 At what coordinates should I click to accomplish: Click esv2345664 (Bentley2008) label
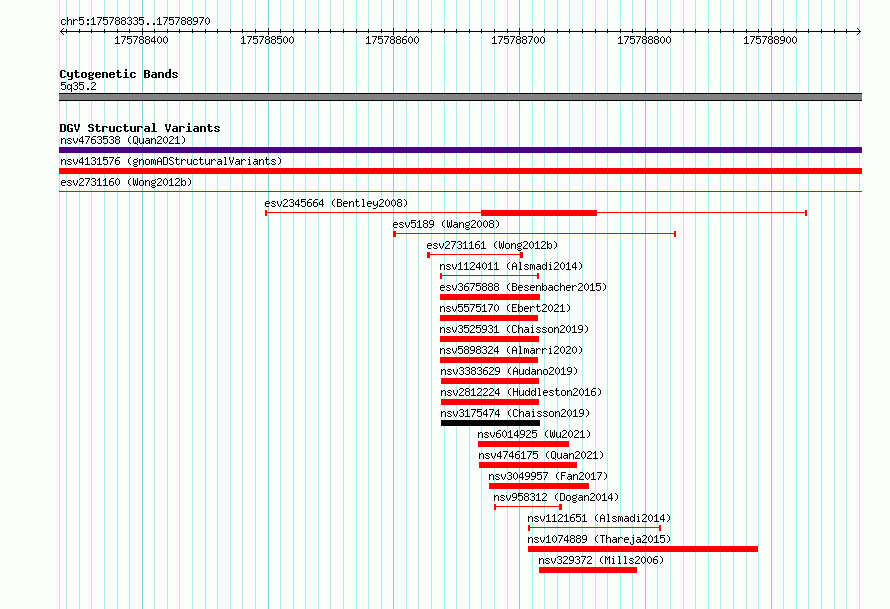(x=336, y=203)
